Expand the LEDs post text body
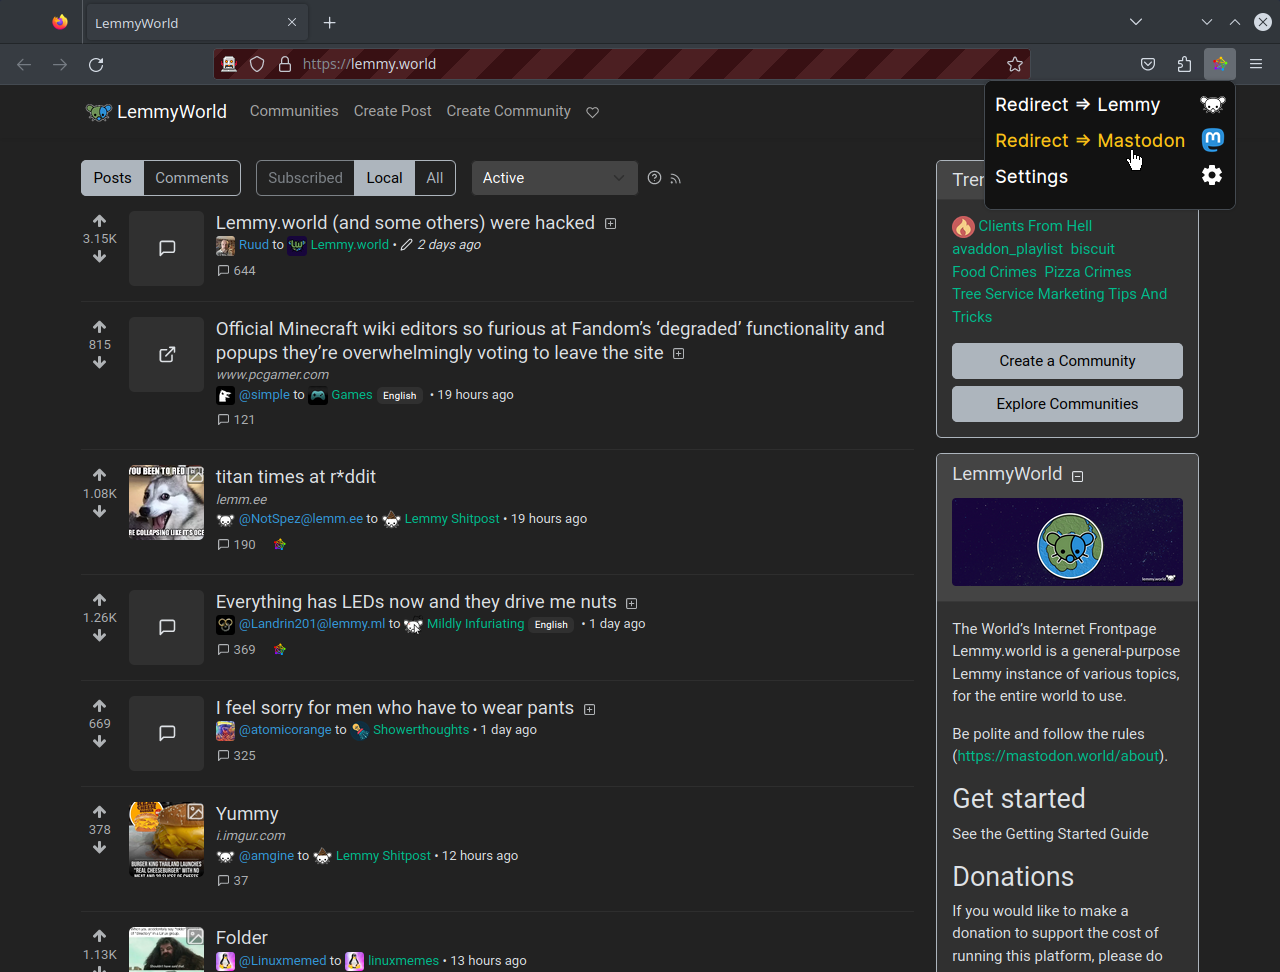The width and height of the screenshot is (1280, 972). point(631,603)
